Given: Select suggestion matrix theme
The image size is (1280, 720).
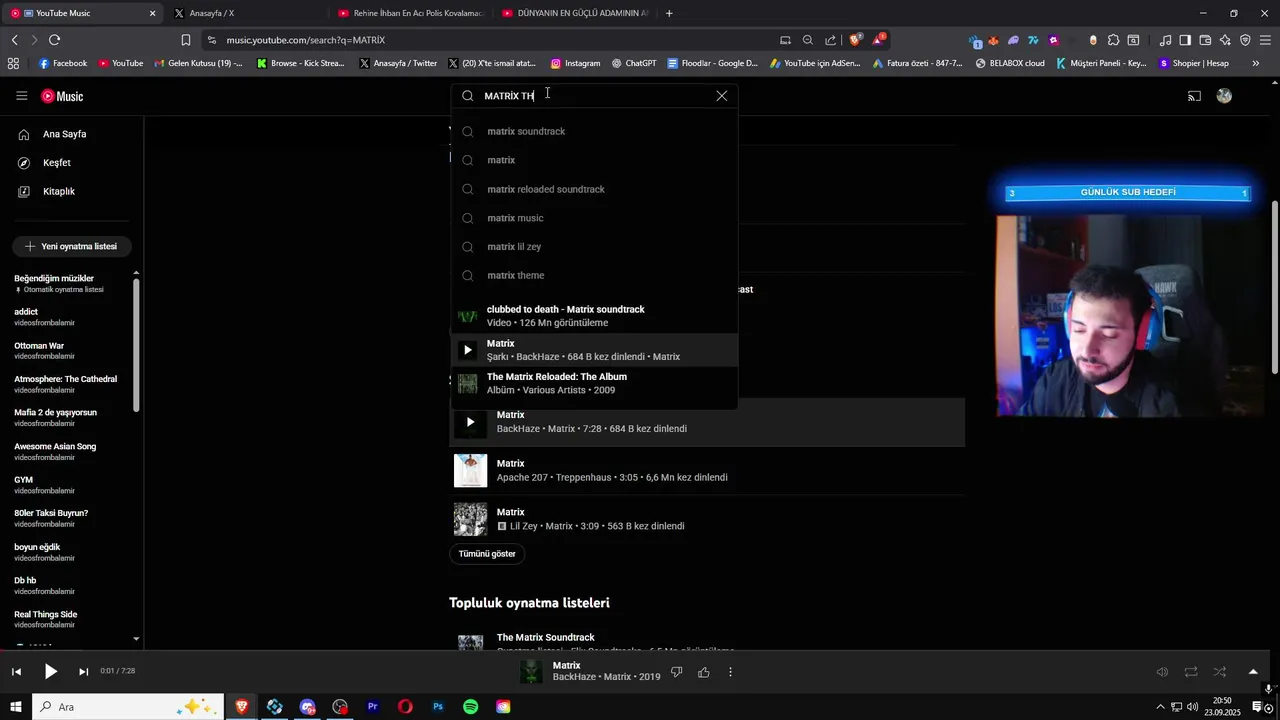Looking at the screenshot, I should pyautogui.click(x=594, y=276).
